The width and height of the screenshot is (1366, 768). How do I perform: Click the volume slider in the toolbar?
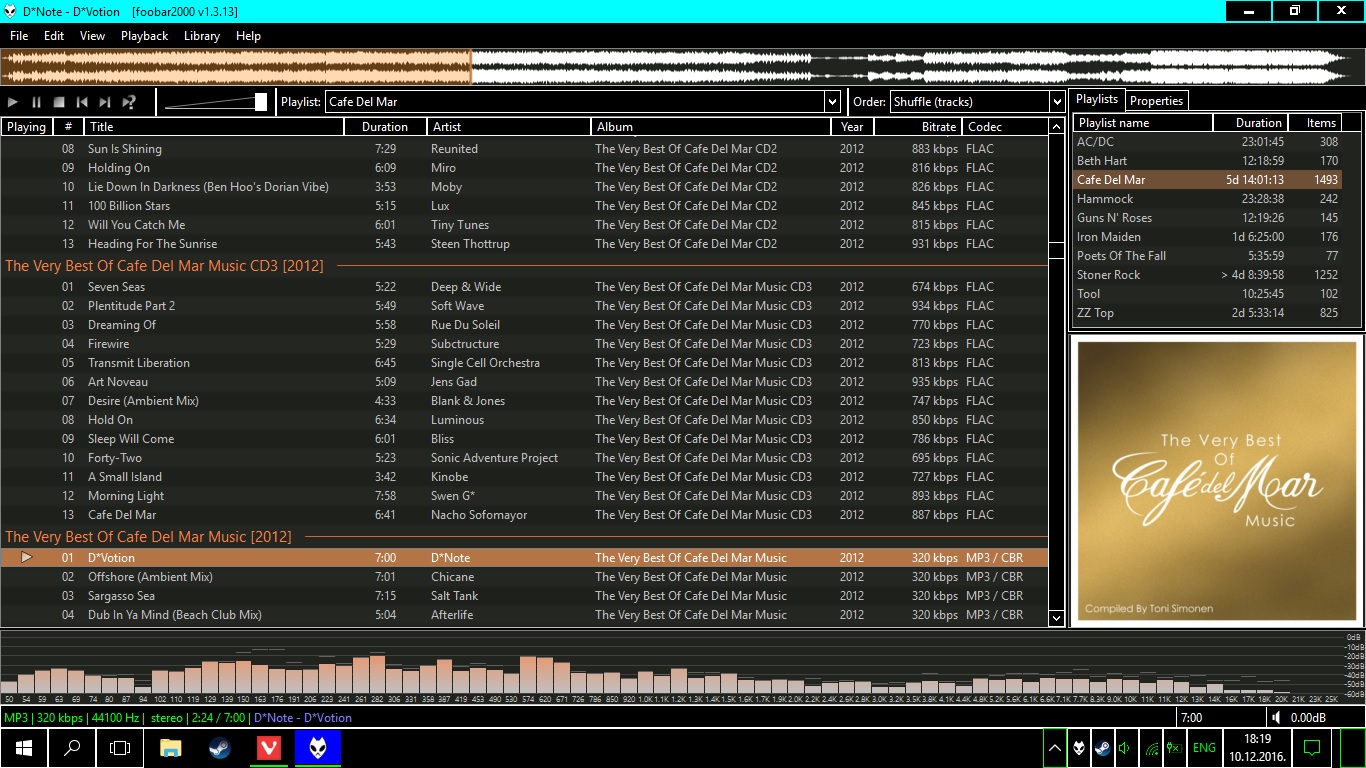pyautogui.click(x=216, y=102)
